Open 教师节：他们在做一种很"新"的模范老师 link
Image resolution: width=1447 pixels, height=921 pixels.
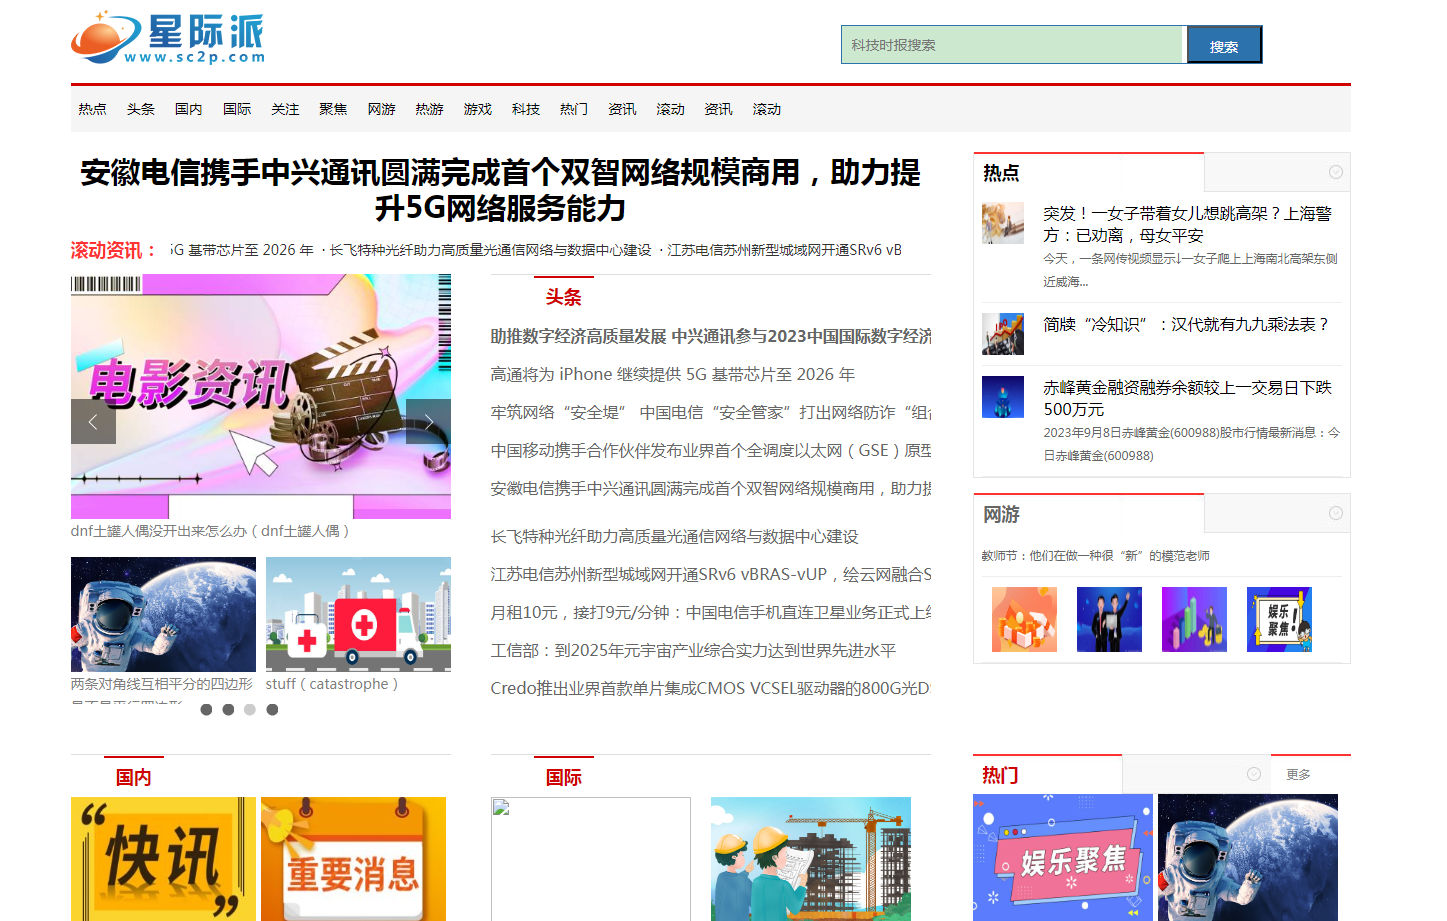[x=1095, y=555]
